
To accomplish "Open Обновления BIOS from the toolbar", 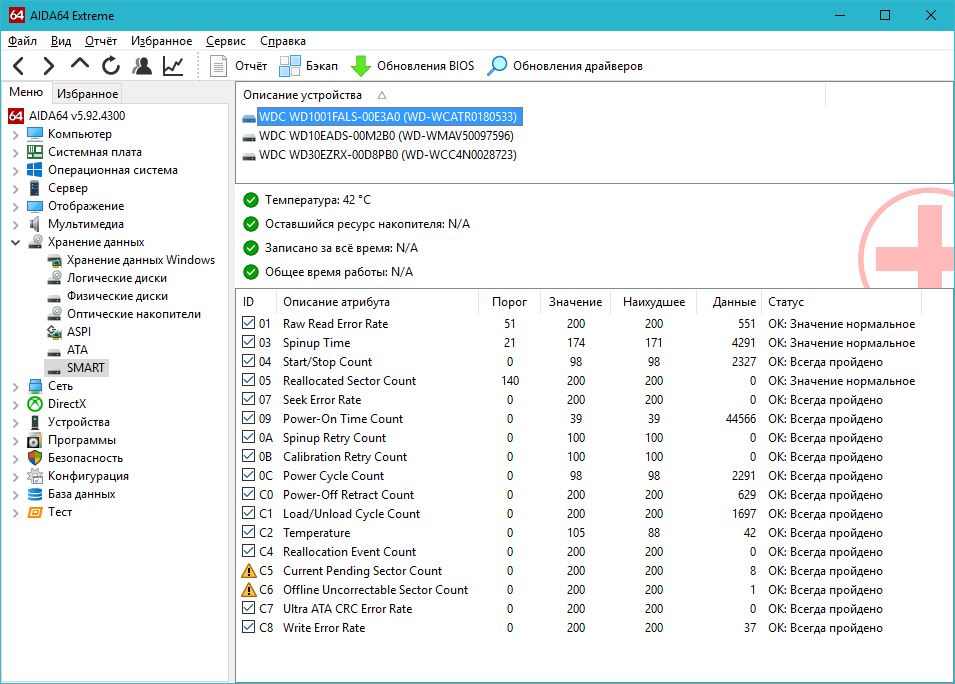I will 412,66.
